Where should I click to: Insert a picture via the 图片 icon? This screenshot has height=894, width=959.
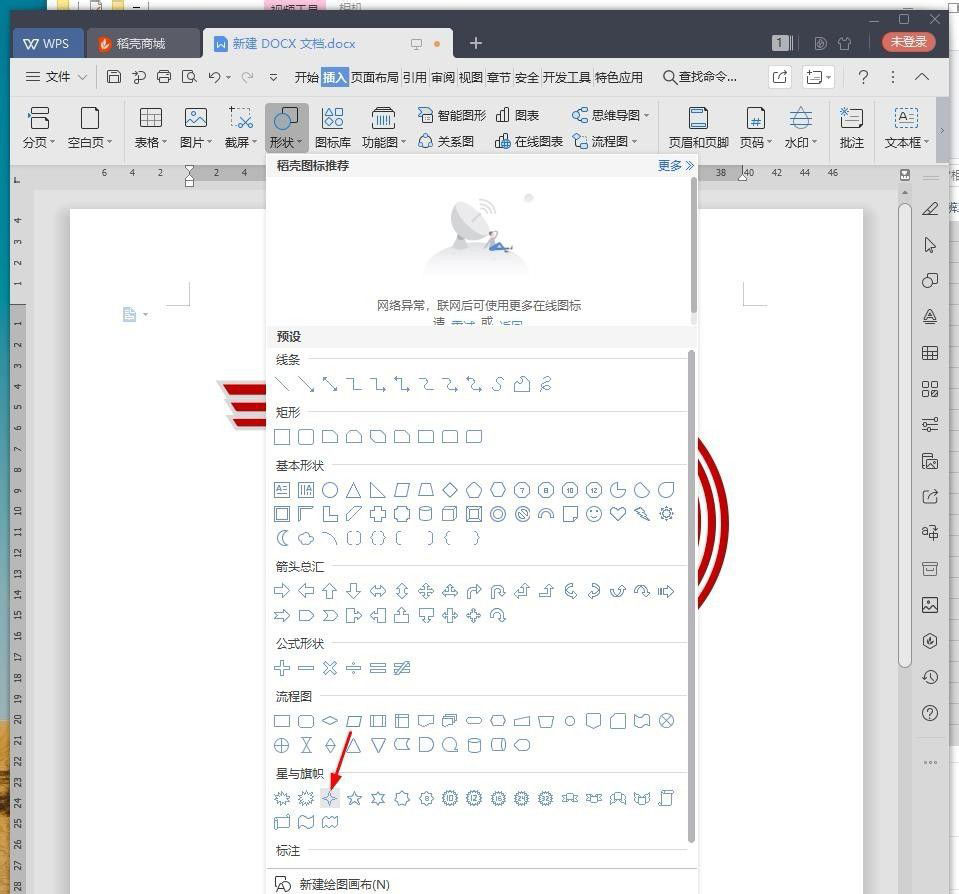(194, 126)
